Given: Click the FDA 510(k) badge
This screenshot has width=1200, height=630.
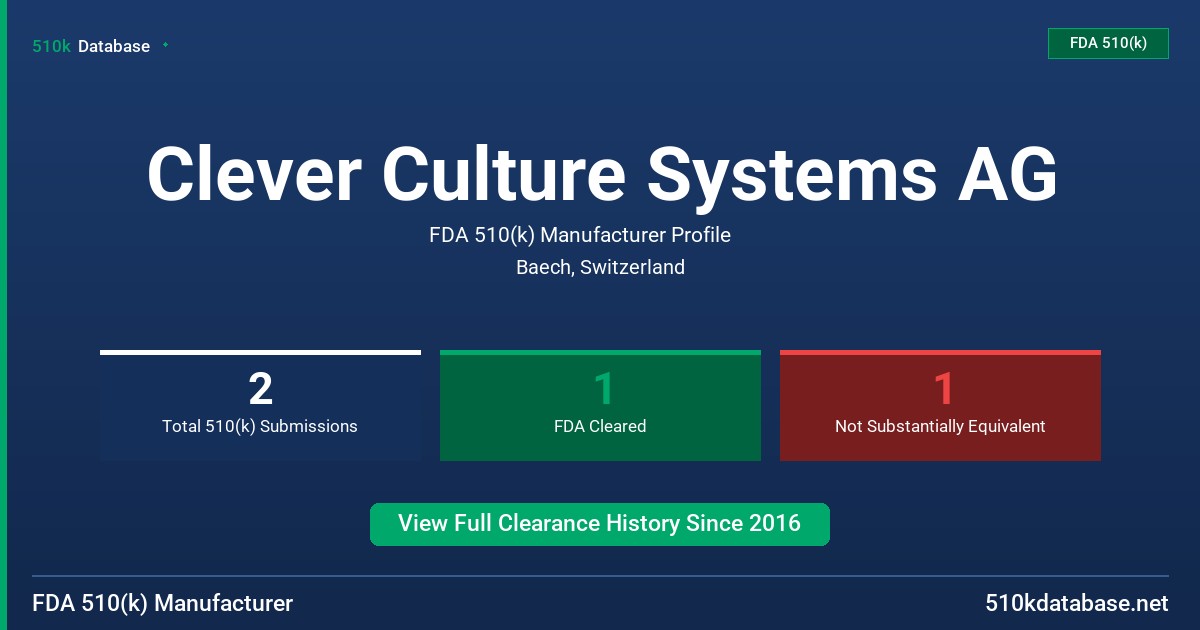Looking at the screenshot, I should click(x=1108, y=43).
